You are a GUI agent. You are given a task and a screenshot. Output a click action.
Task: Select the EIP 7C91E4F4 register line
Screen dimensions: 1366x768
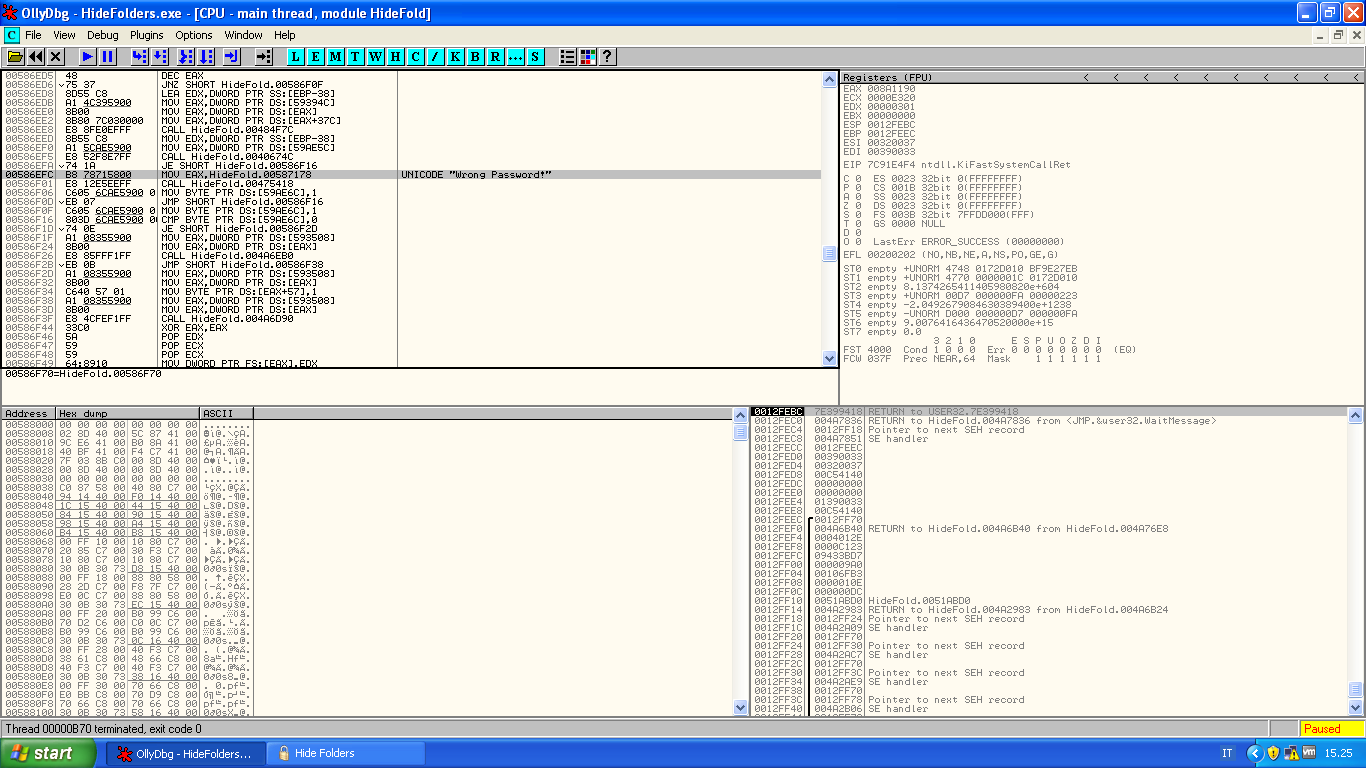point(956,164)
